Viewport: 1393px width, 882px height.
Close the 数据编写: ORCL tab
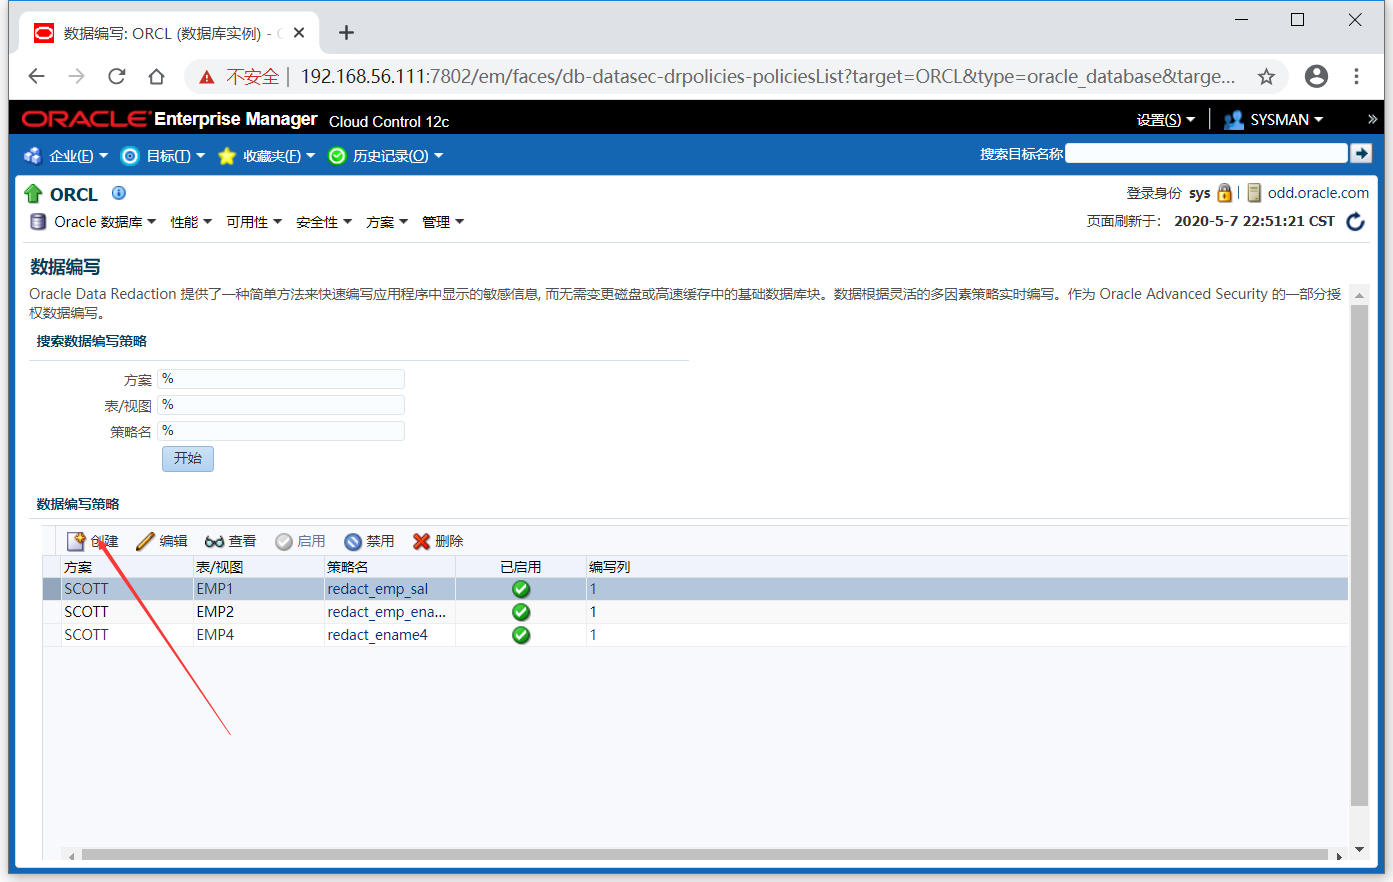point(298,33)
